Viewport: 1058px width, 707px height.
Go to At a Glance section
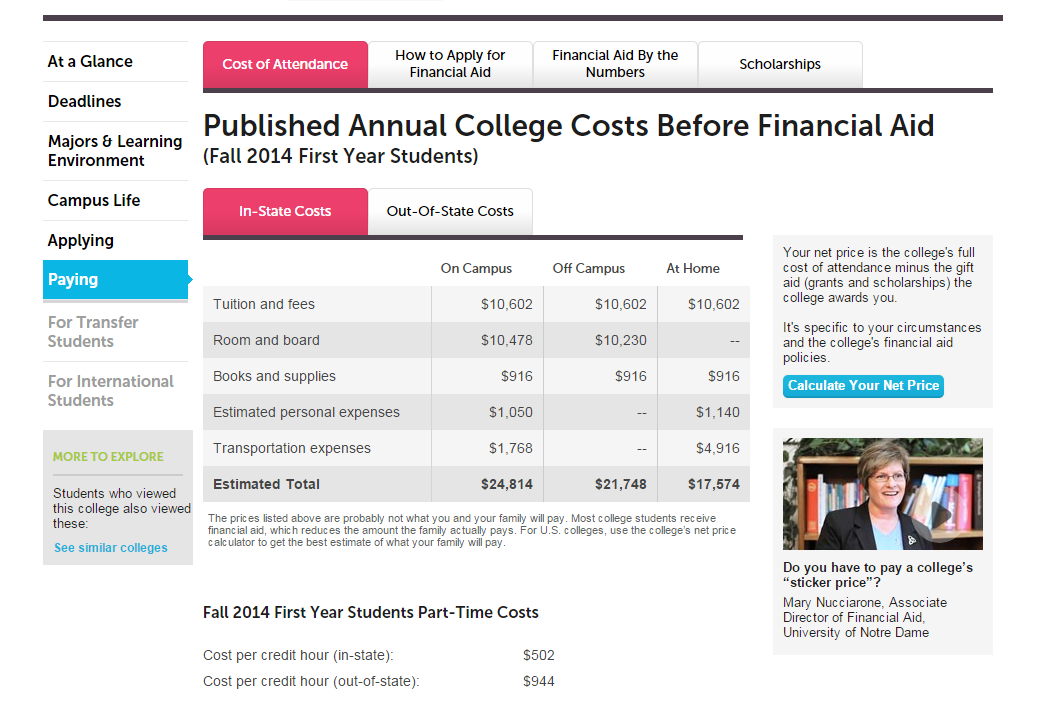tap(90, 61)
